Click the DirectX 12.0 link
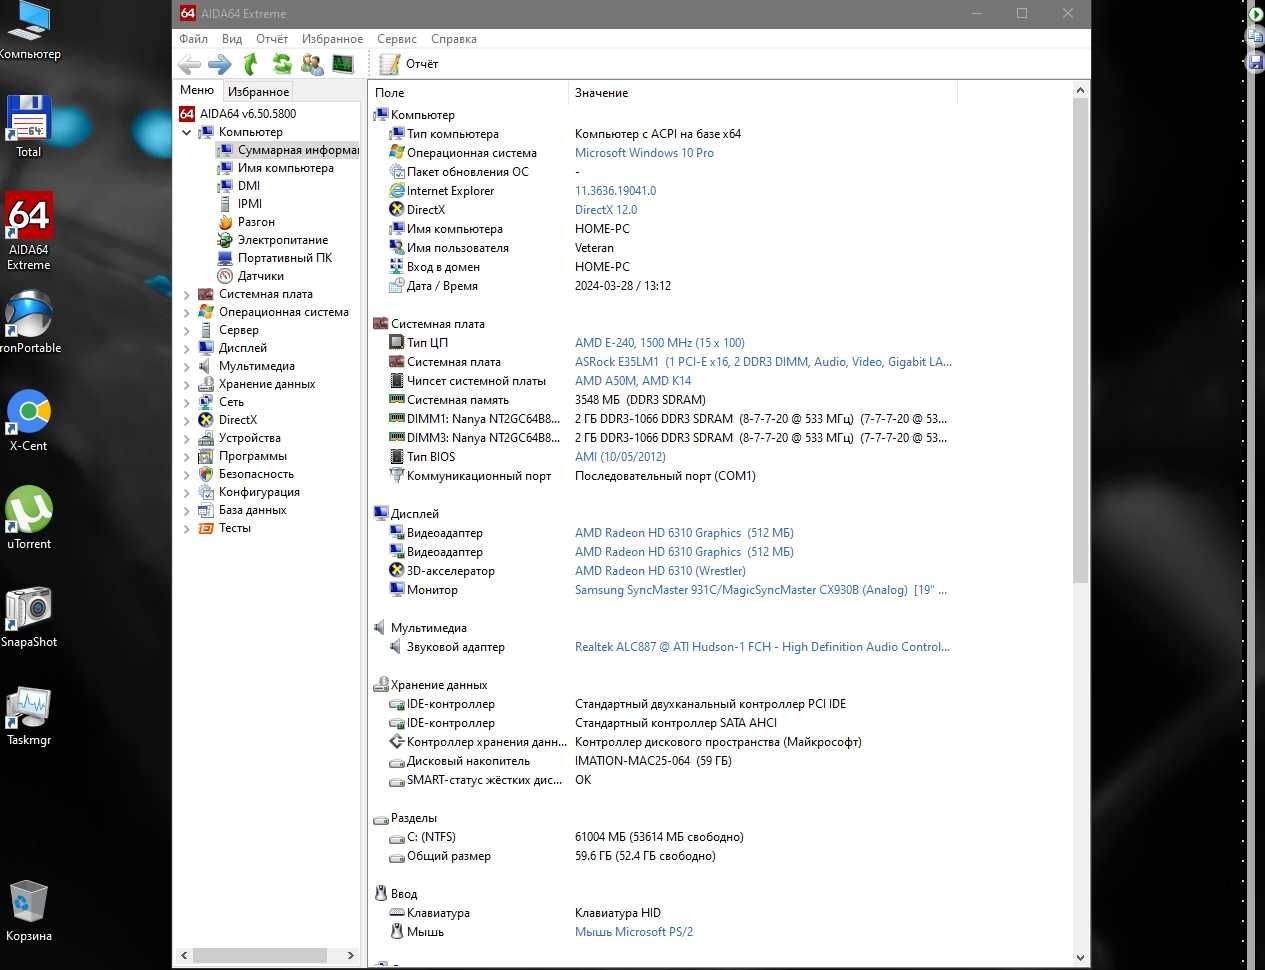The image size is (1265, 970). click(606, 210)
